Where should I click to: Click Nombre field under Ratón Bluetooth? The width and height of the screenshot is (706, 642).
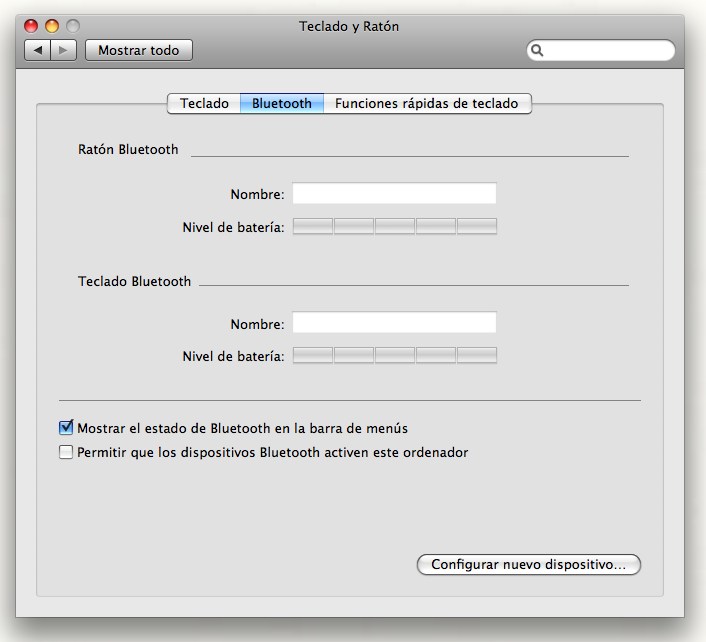(x=394, y=193)
